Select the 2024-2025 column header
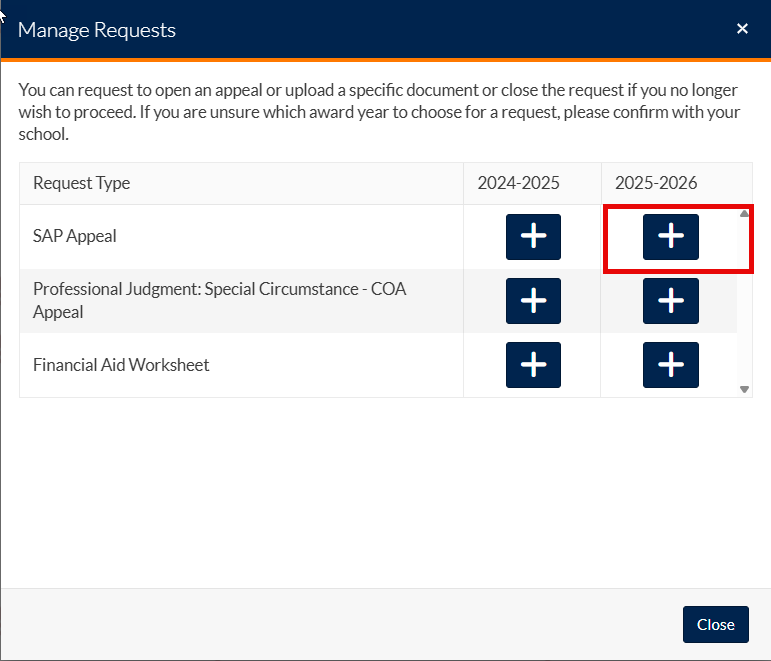The width and height of the screenshot is (771, 661). 518,184
